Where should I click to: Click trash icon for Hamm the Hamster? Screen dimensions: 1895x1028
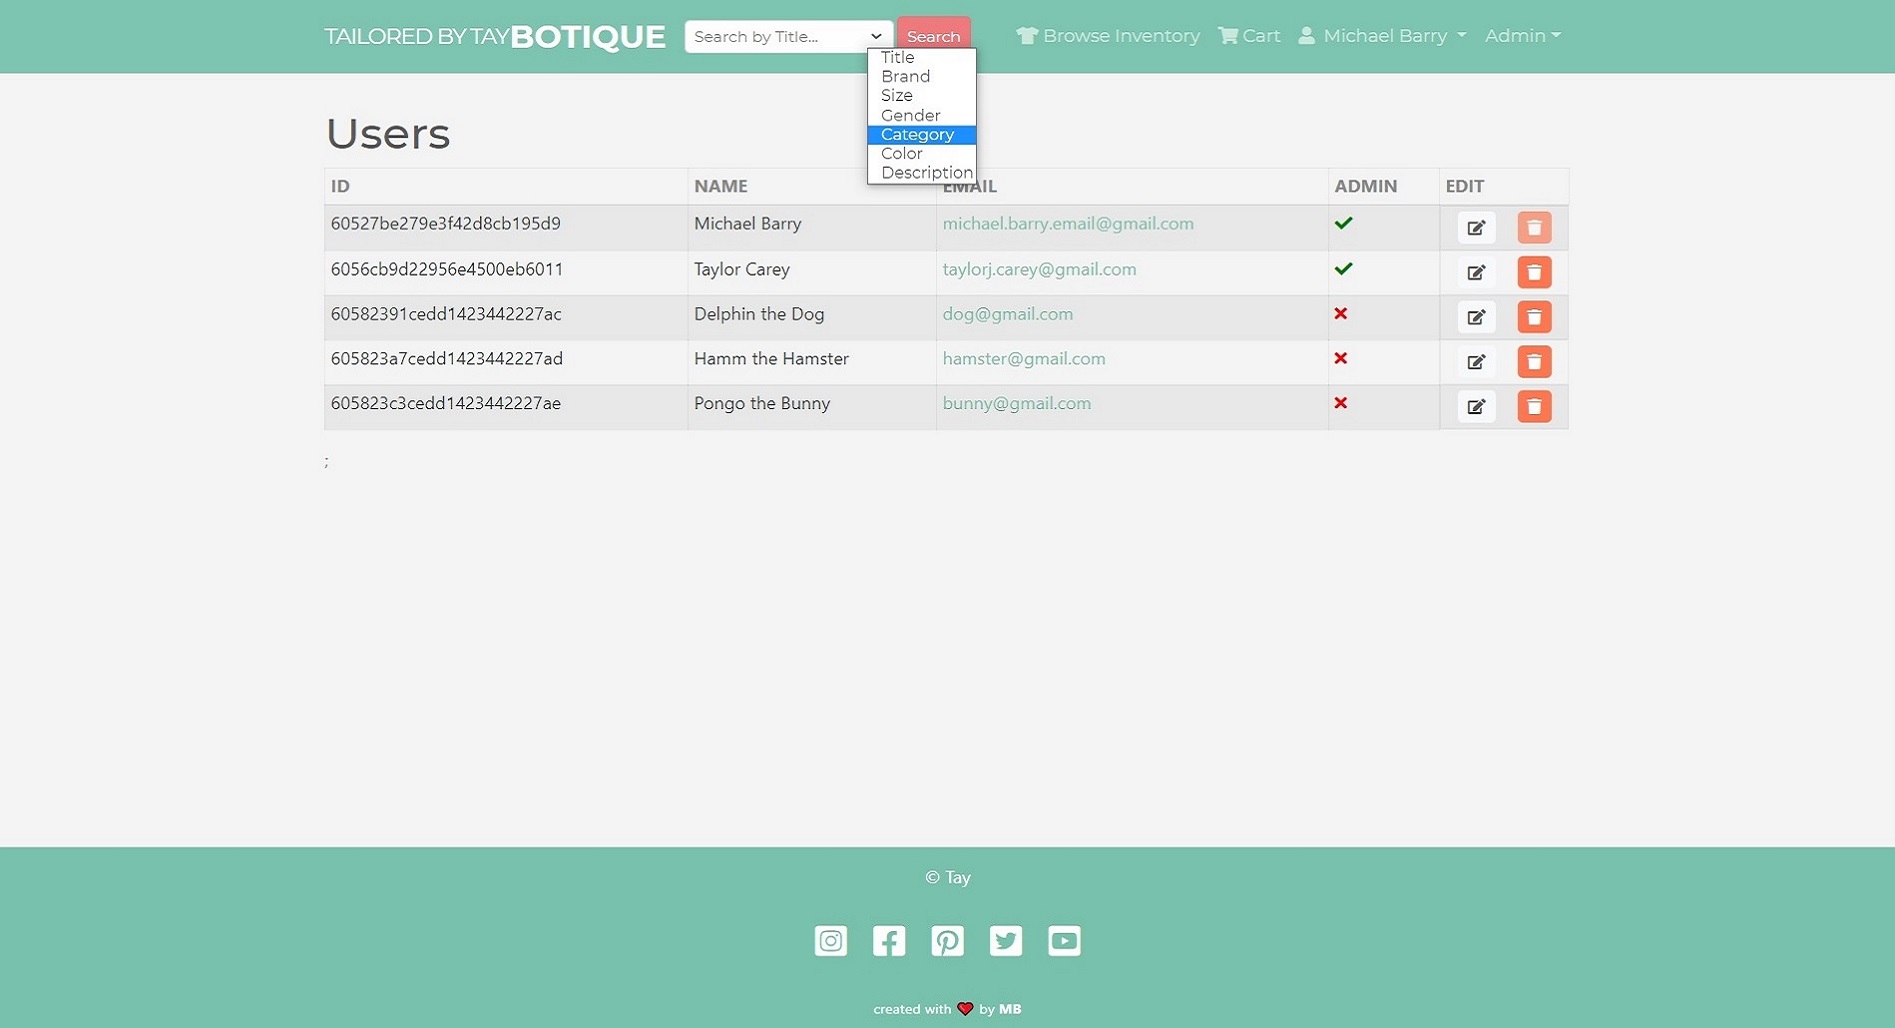pyautogui.click(x=1533, y=362)
